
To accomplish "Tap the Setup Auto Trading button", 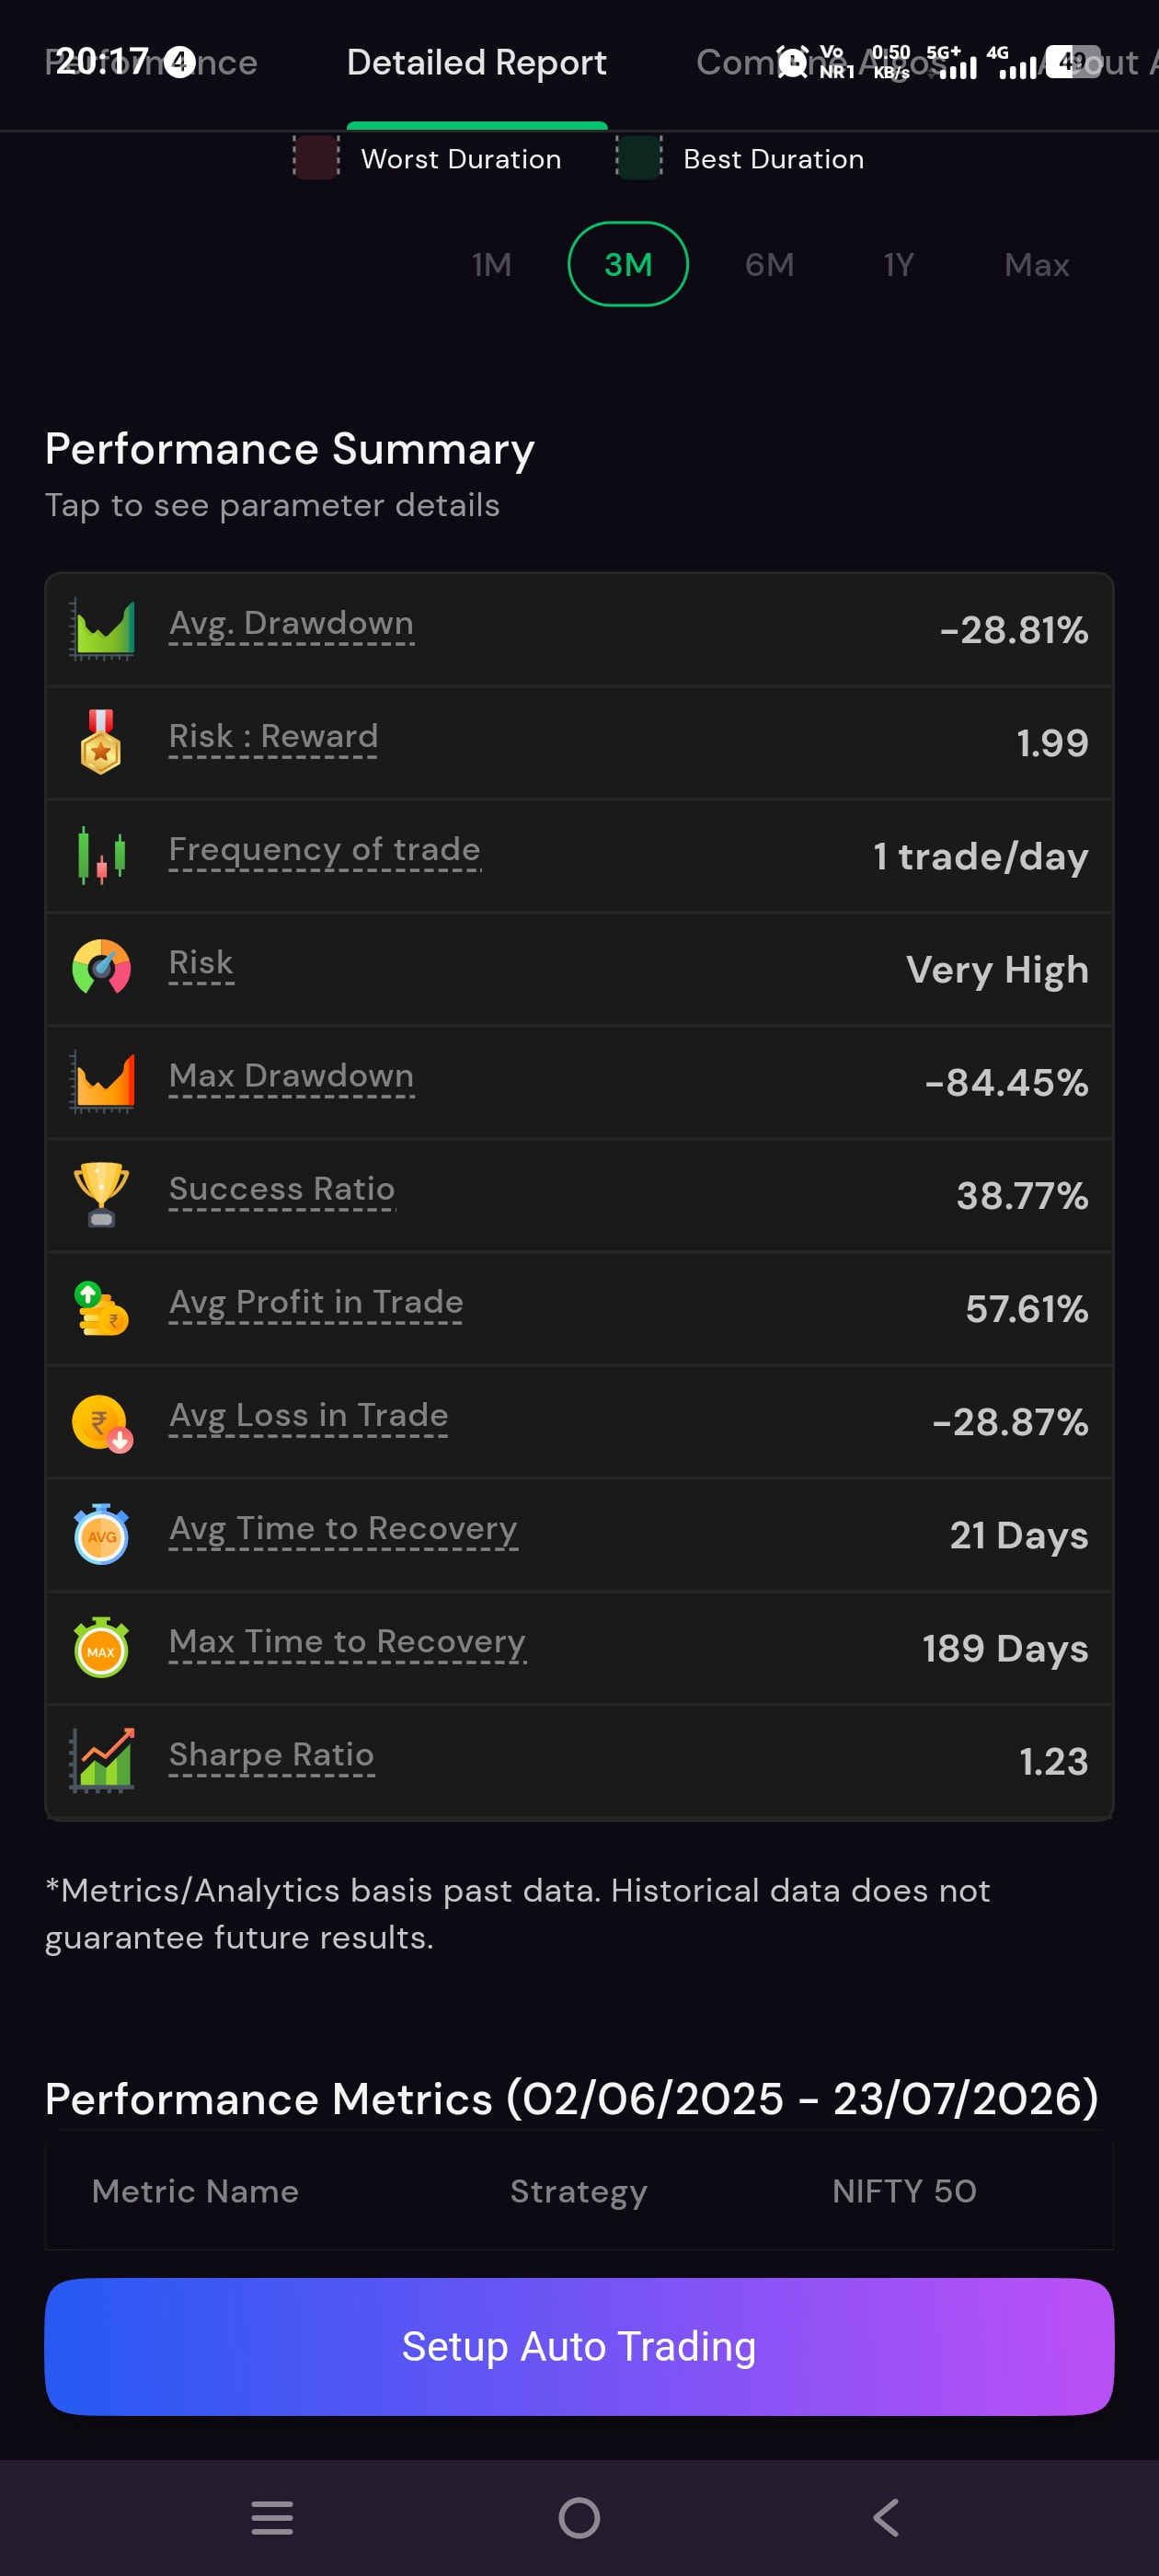I will (x=579, y=2346).
